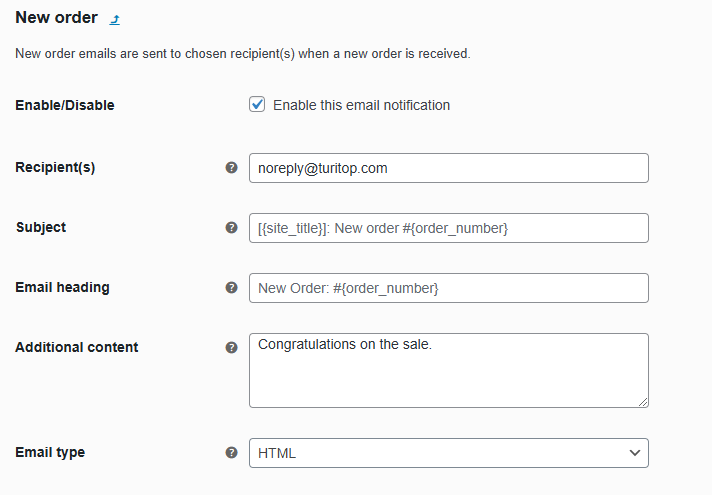Screen dimensions: 712x495
Task: Uncheck the email notification checkbox
Action: coord(257,104)
